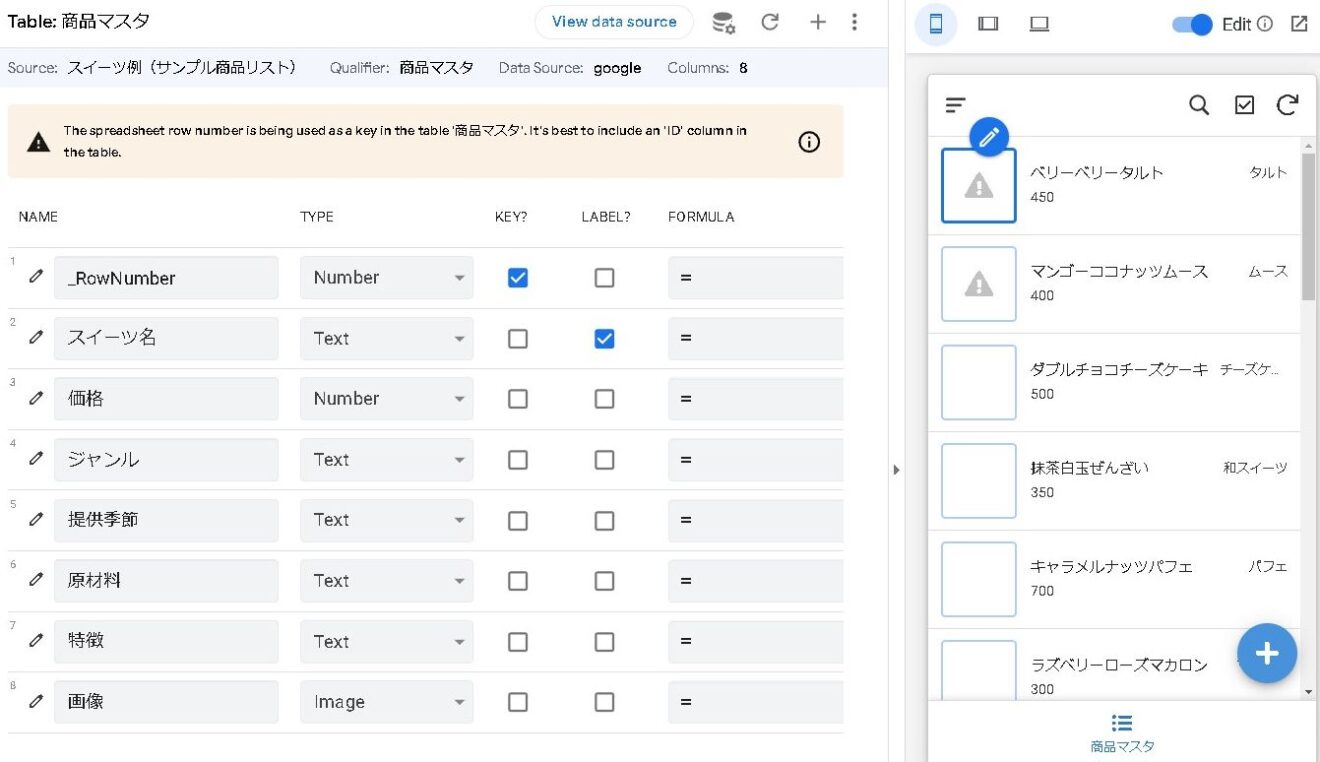Refresh the table column structure

tap(770, 21)
